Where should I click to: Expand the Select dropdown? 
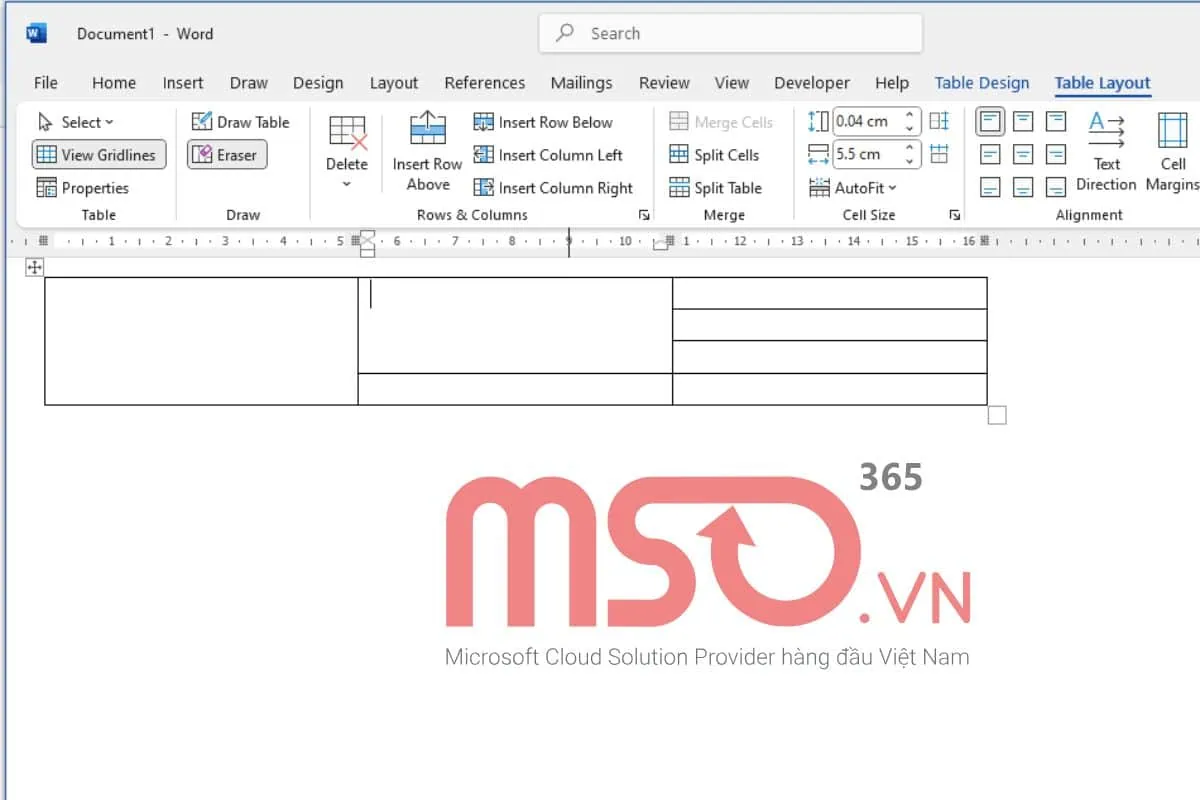pos(76,122)
